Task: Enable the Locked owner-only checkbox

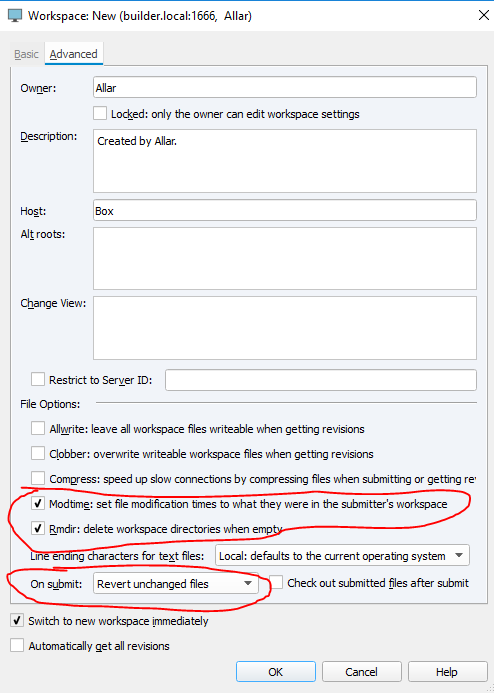Action: click(x=100, y=113)
